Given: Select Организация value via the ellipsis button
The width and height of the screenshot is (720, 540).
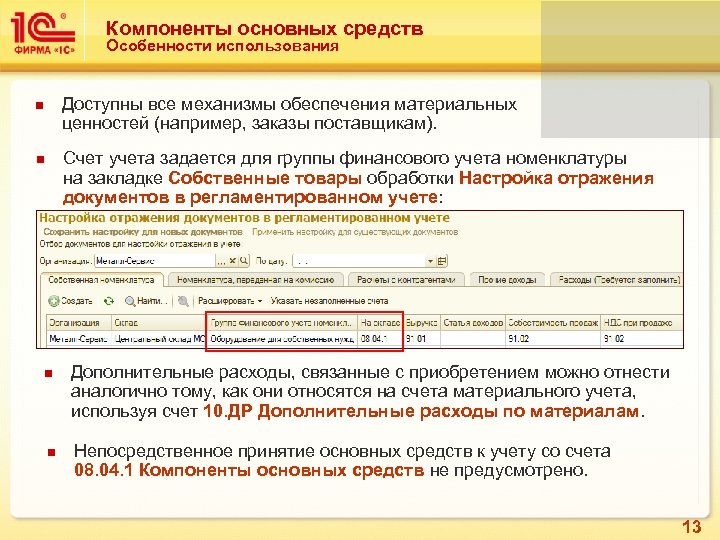Looking at the screenshot, I should (221, 261).
